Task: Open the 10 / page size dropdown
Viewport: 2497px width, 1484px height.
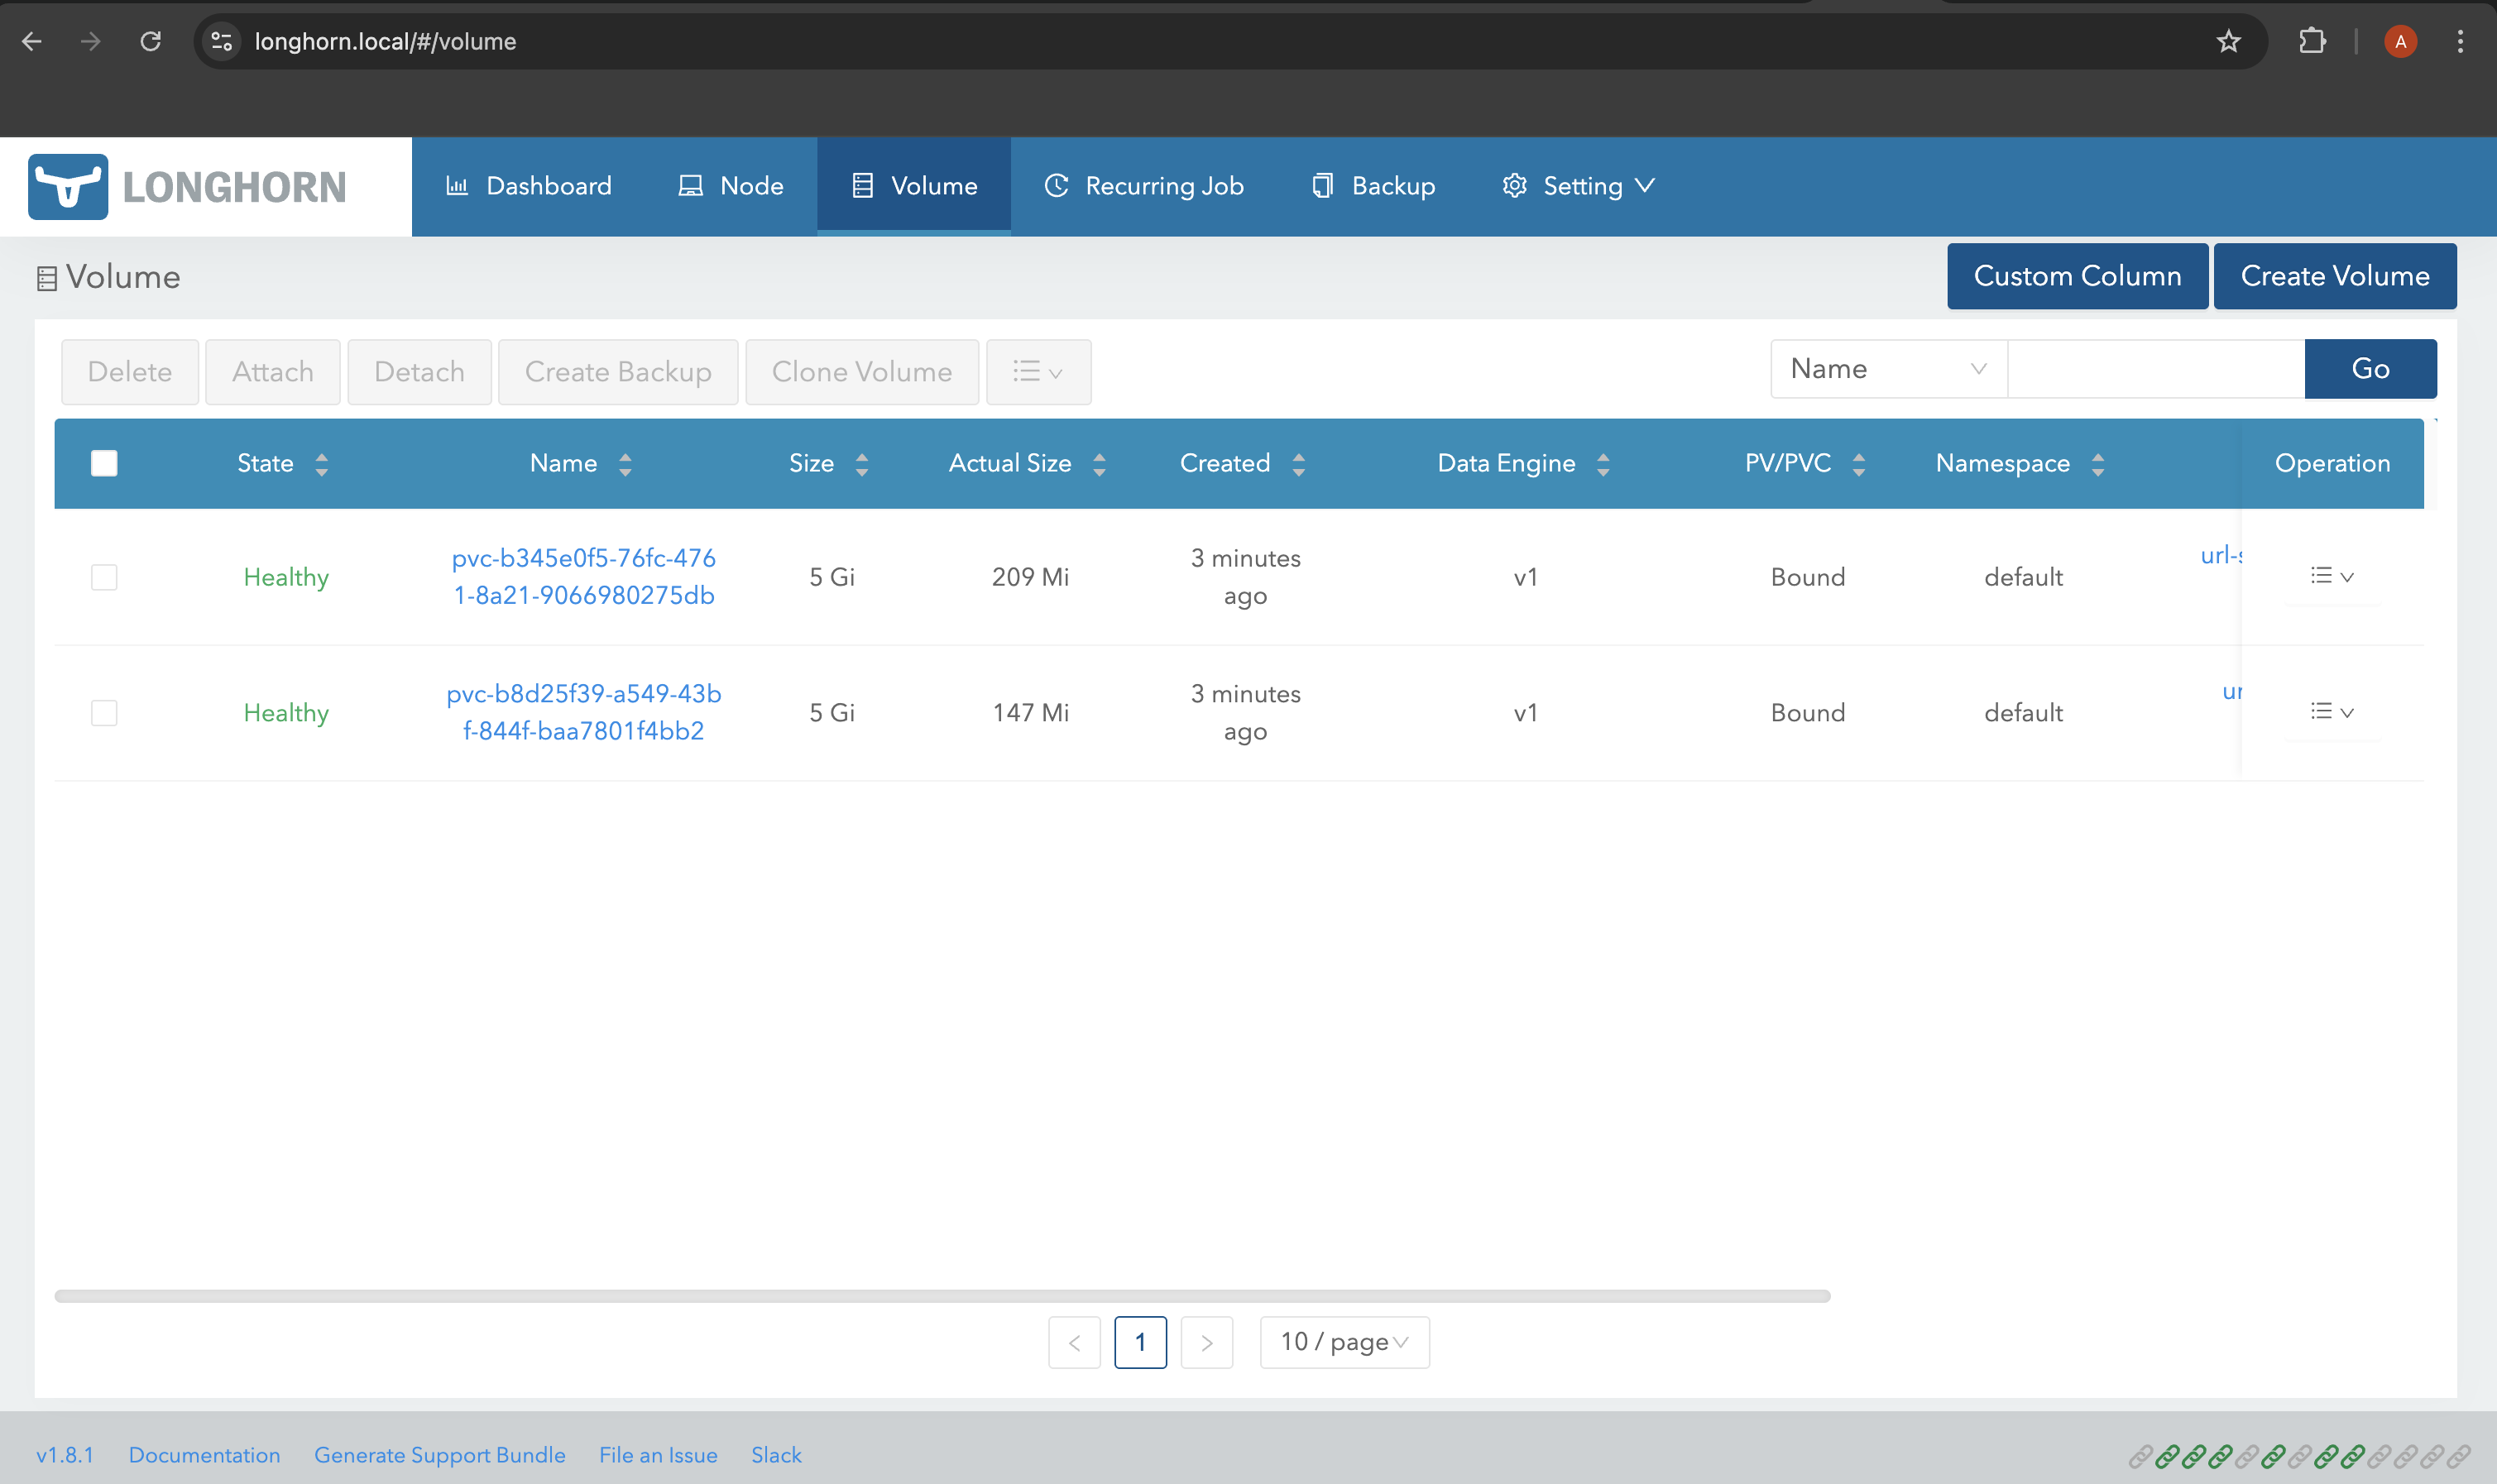Action: point(1344,1342)
